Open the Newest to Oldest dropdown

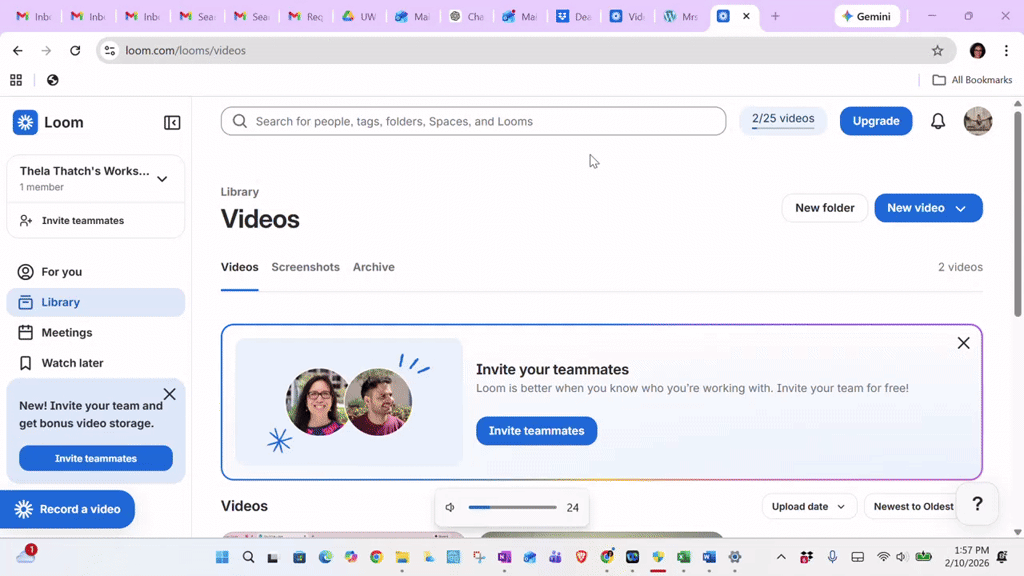[913, 506]
